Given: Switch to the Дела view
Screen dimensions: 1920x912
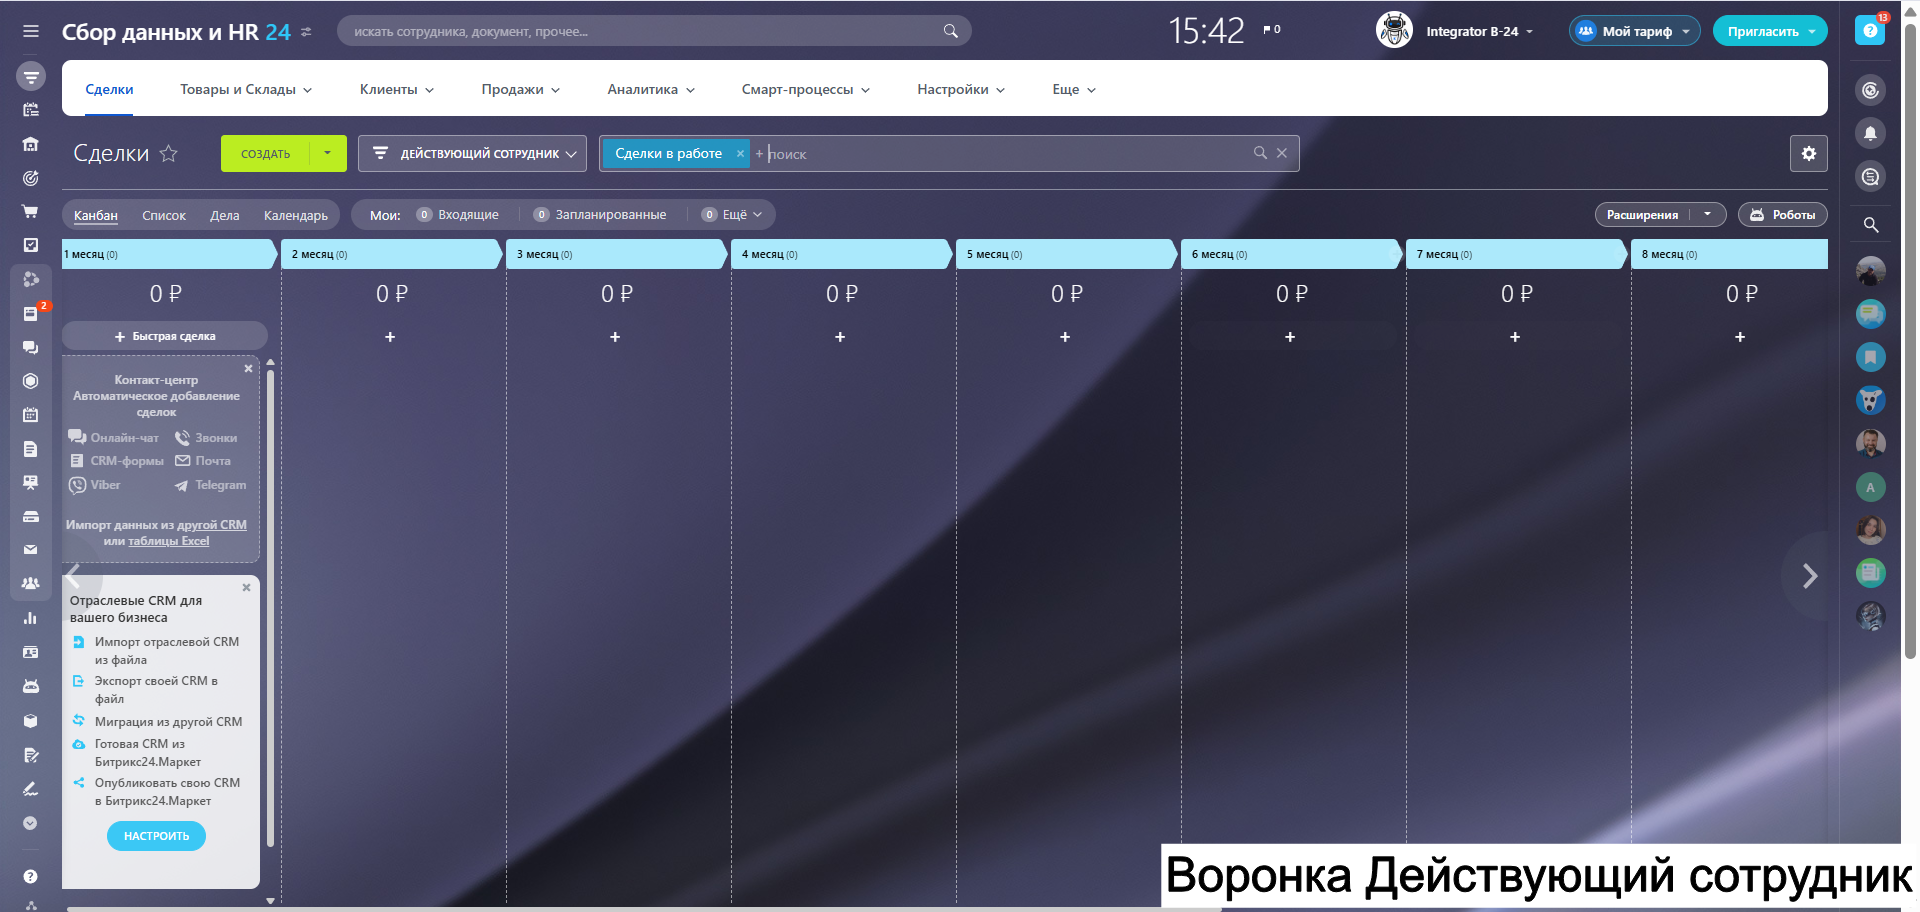Looking at the screenshot, I should click(225, 215).
